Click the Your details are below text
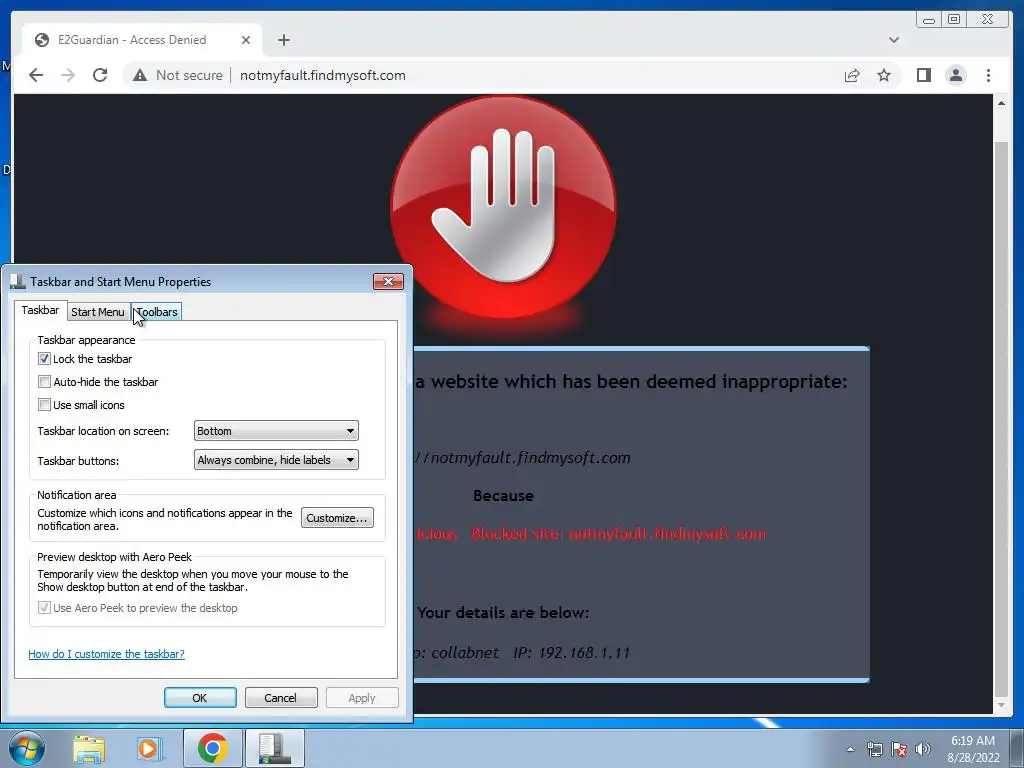 coord(503,613)
